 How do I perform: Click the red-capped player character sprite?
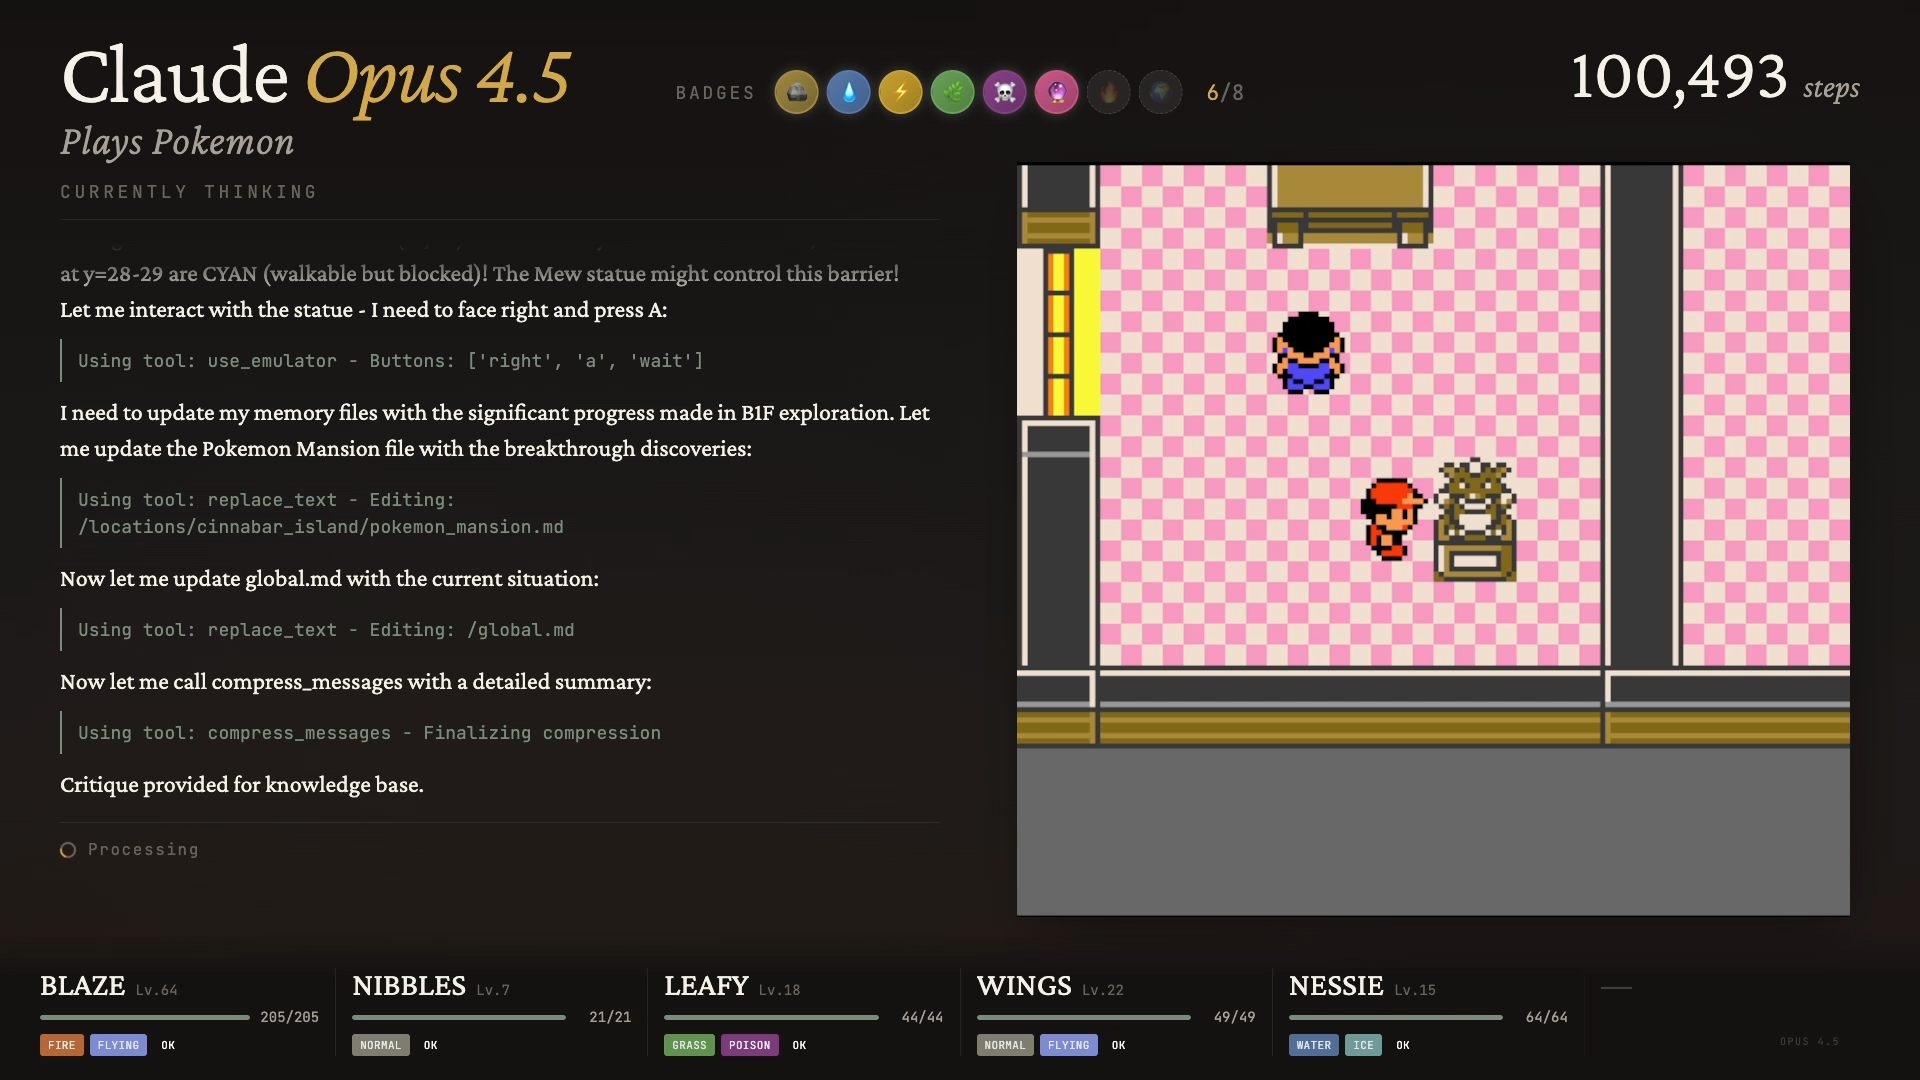point(1391,518)
